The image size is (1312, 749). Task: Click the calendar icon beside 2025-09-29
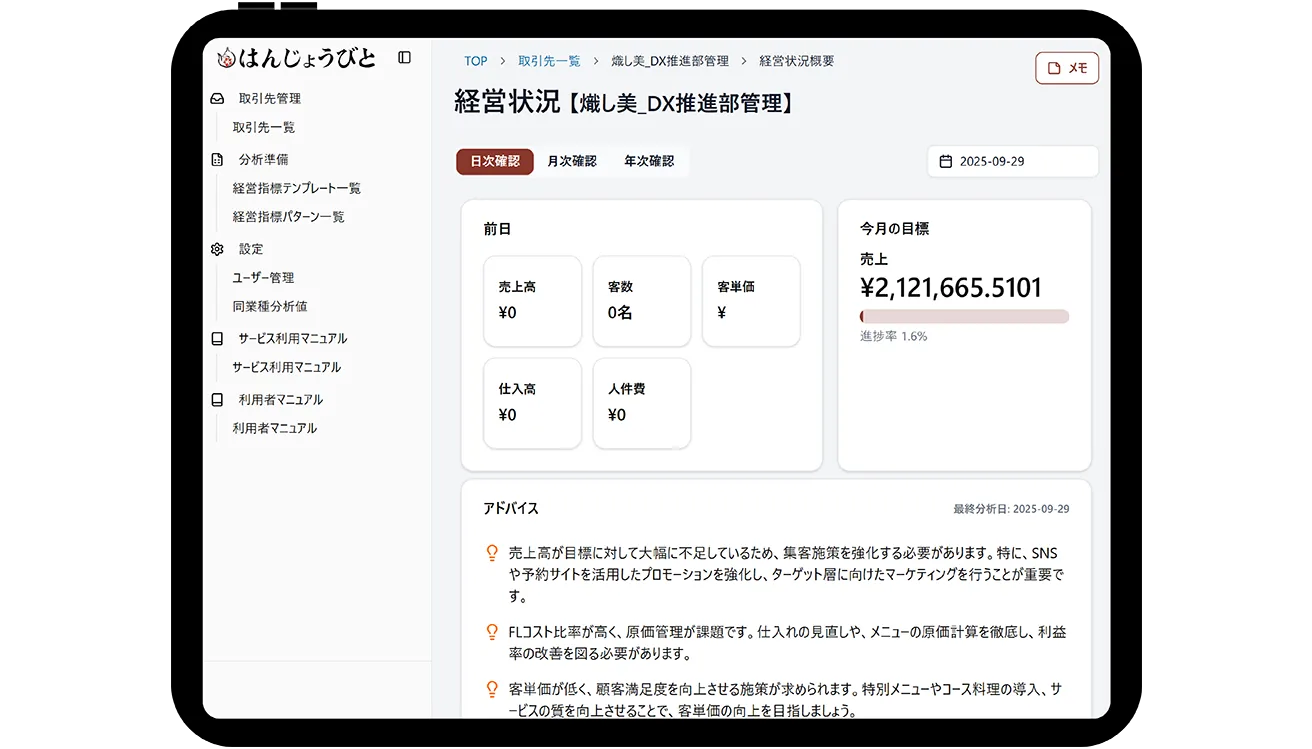943,161
